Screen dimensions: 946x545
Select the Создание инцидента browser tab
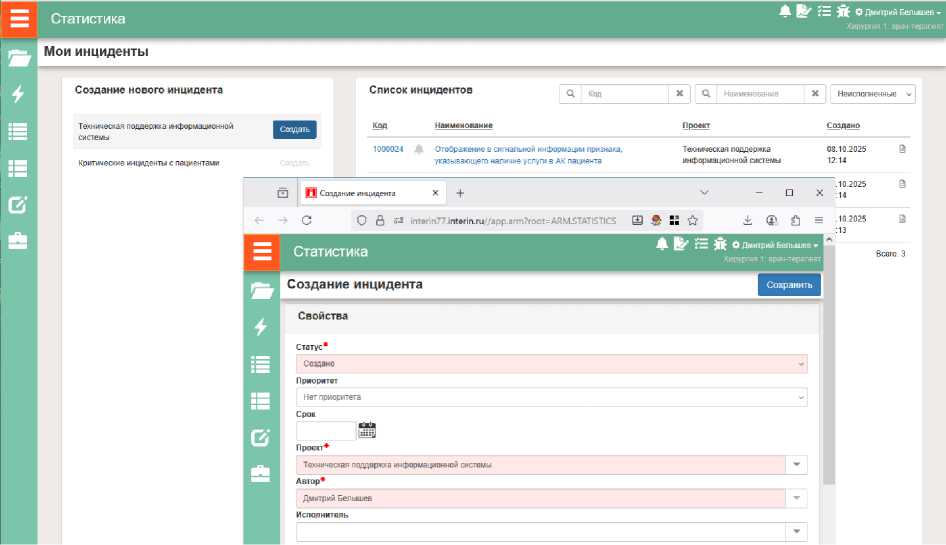point(372,193)
